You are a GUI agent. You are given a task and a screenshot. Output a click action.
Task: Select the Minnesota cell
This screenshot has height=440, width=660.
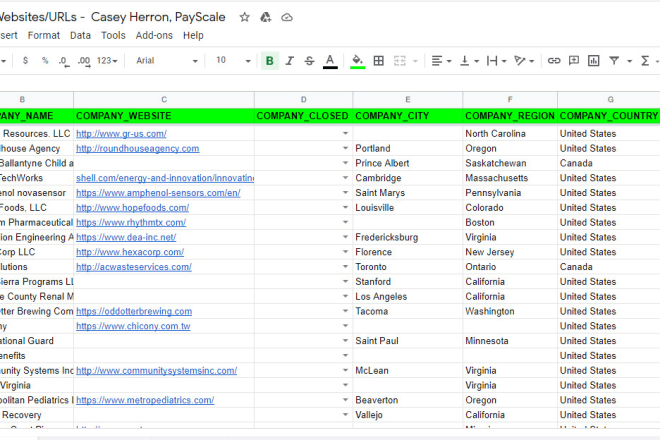pyautogui.click(x=510, y=341)
